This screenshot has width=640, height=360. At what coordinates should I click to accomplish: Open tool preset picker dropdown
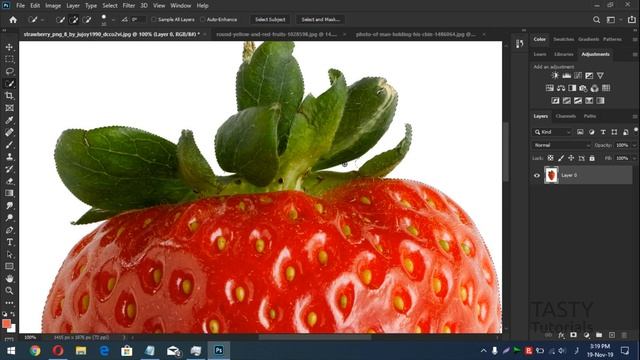tap(42, 20)
